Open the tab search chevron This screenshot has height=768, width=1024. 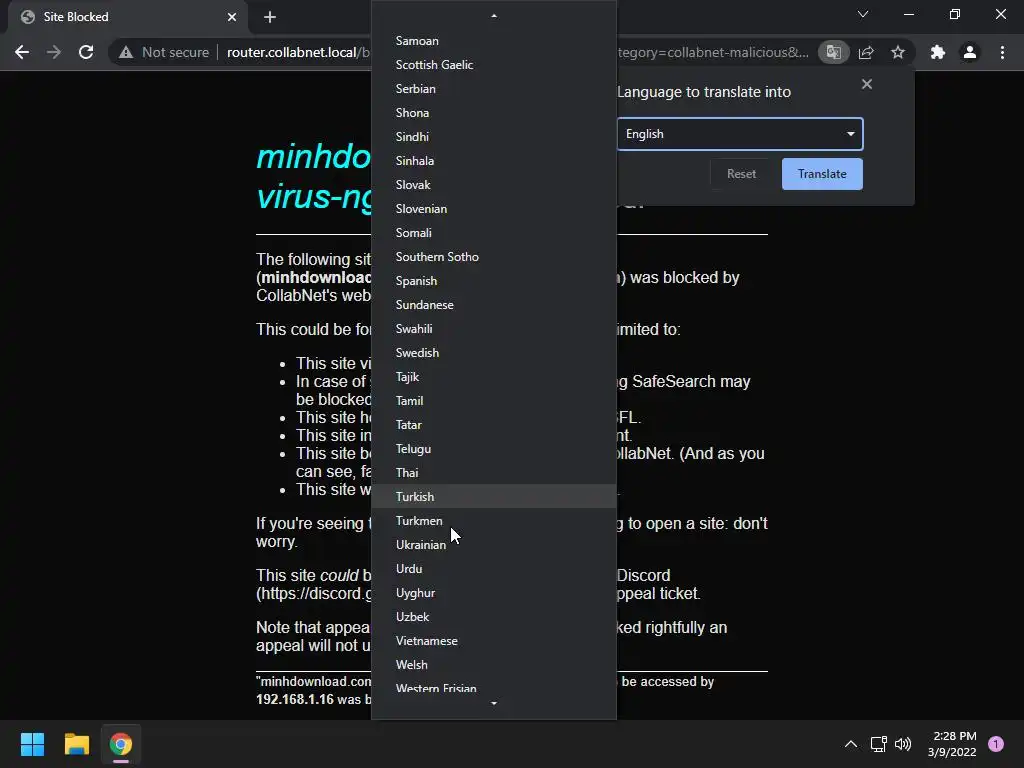pyautogui.click(x=863, y=14)
